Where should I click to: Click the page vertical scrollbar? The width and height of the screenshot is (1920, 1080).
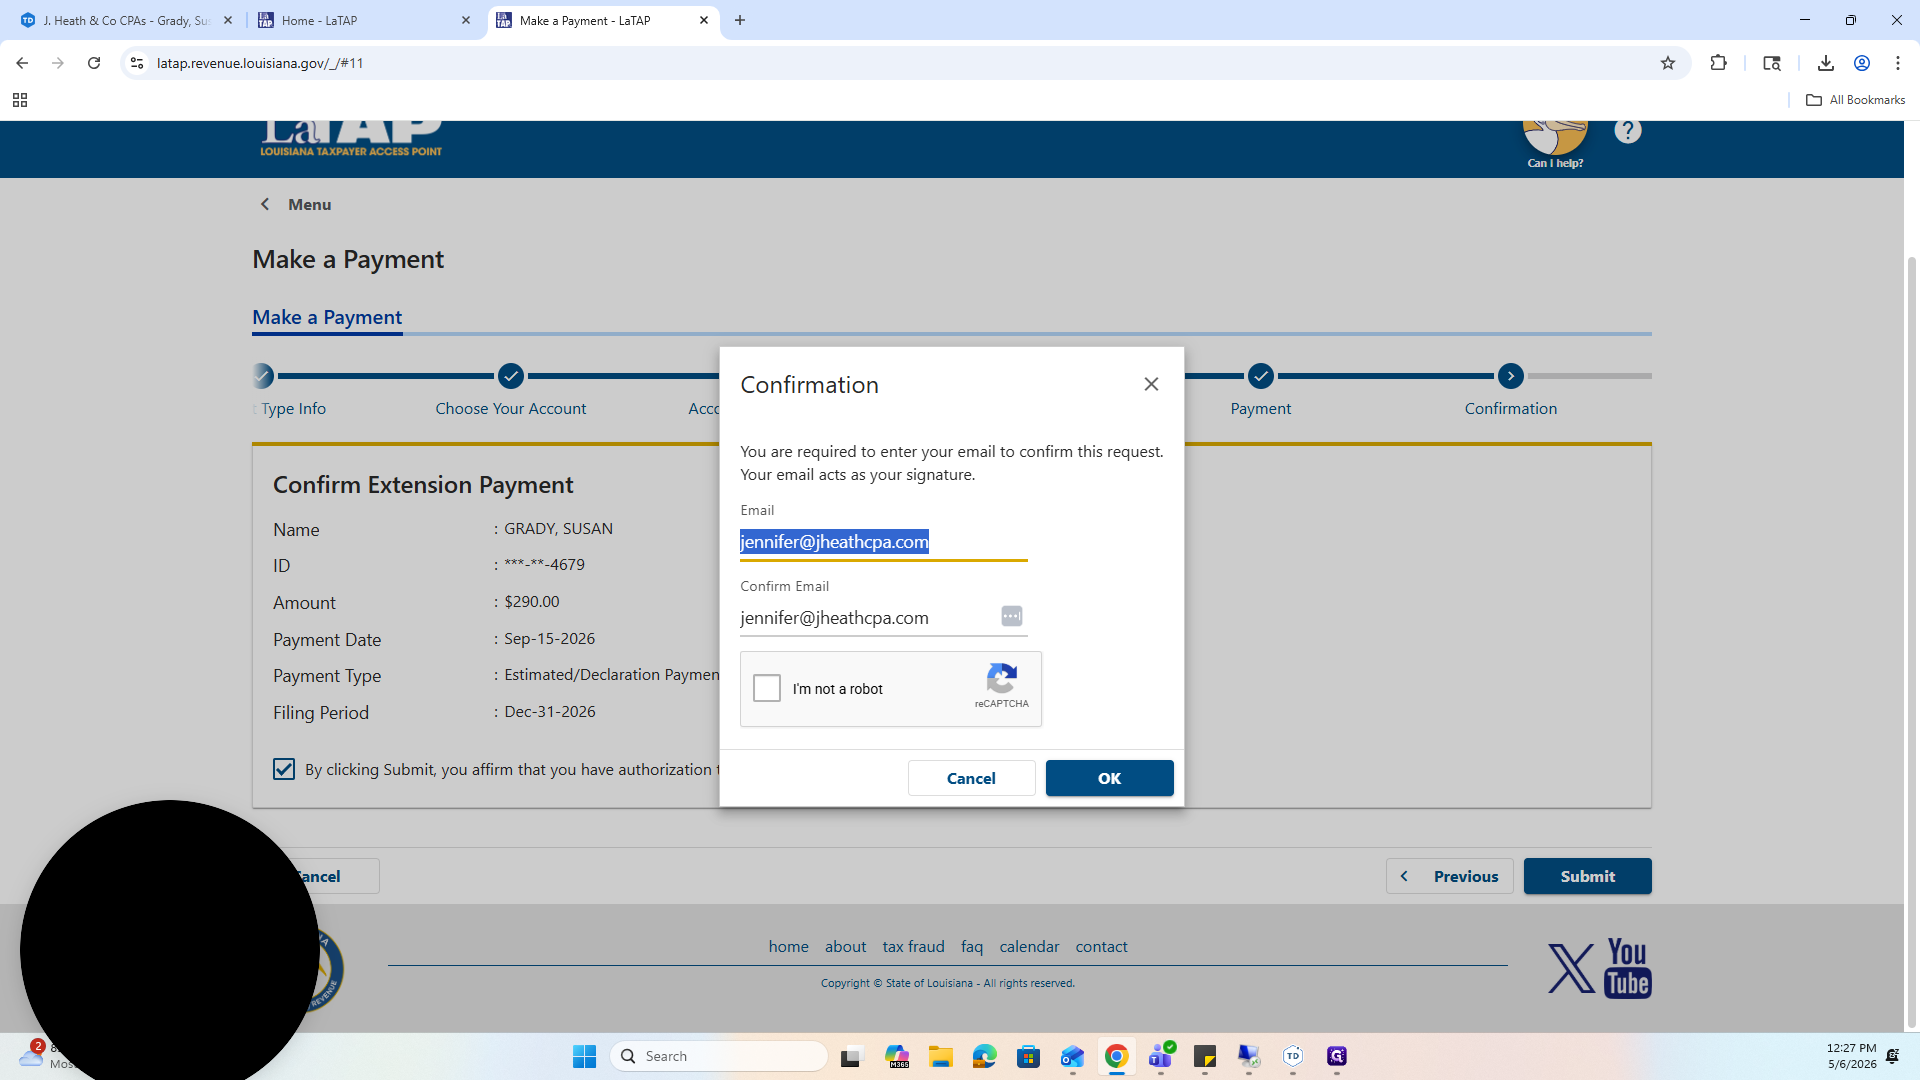(1911, 640)
